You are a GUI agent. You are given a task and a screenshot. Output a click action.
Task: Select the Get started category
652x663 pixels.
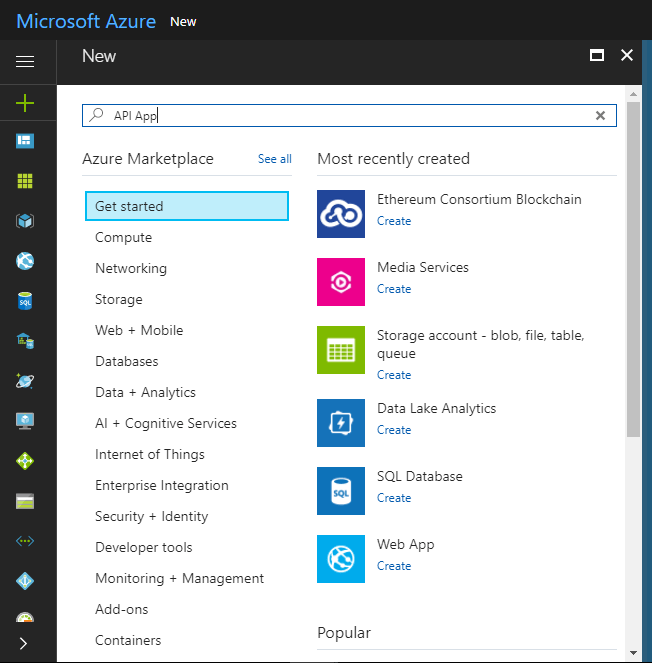click(187, 207)
